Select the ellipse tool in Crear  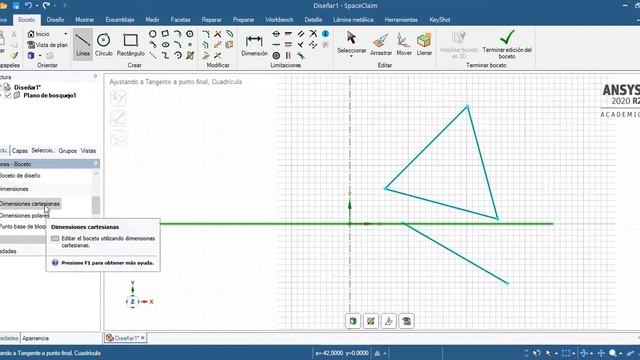[165, 44]
